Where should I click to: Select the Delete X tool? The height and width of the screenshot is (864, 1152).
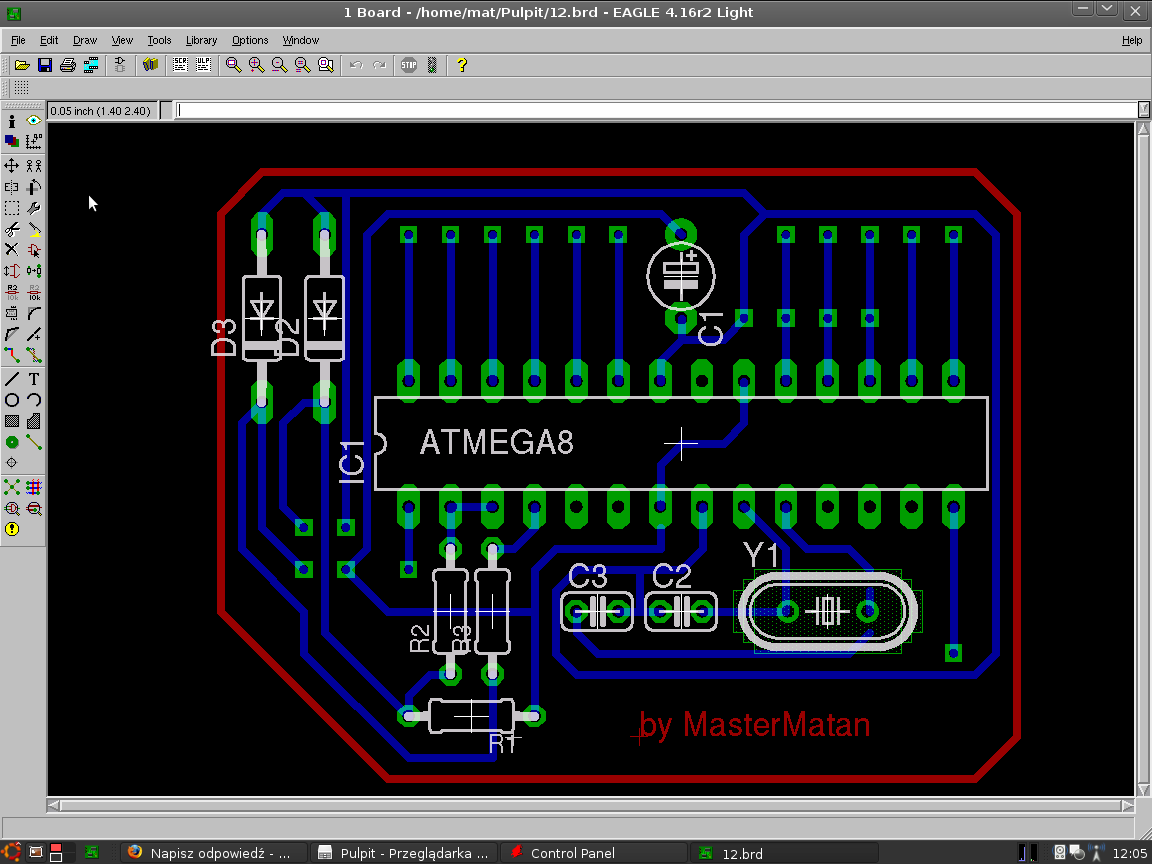click(12, 251)
